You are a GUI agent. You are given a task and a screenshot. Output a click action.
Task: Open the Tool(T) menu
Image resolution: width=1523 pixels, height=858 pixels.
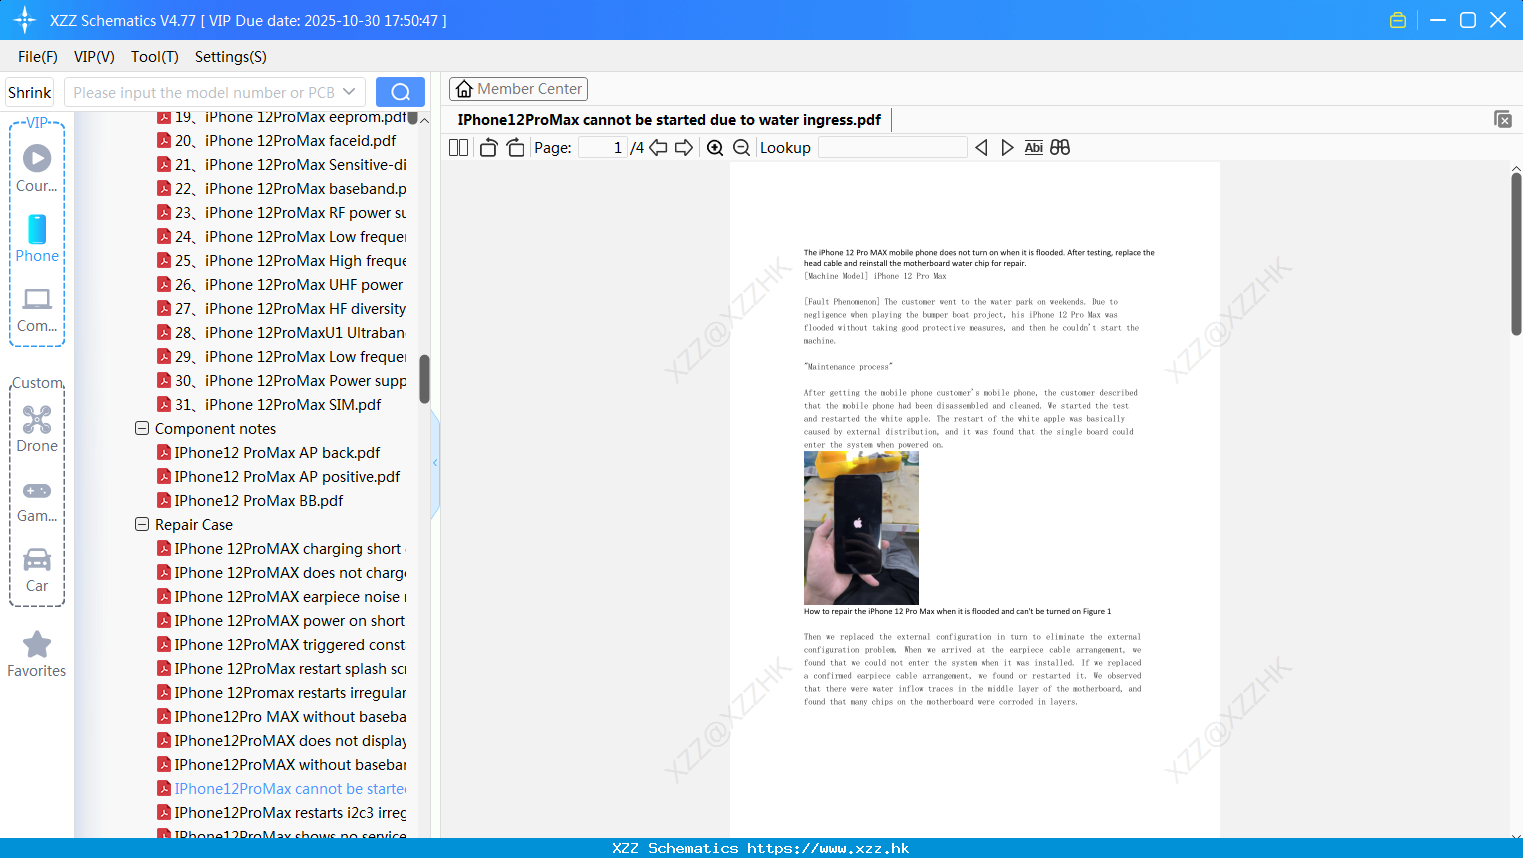[x=155, y=57]
